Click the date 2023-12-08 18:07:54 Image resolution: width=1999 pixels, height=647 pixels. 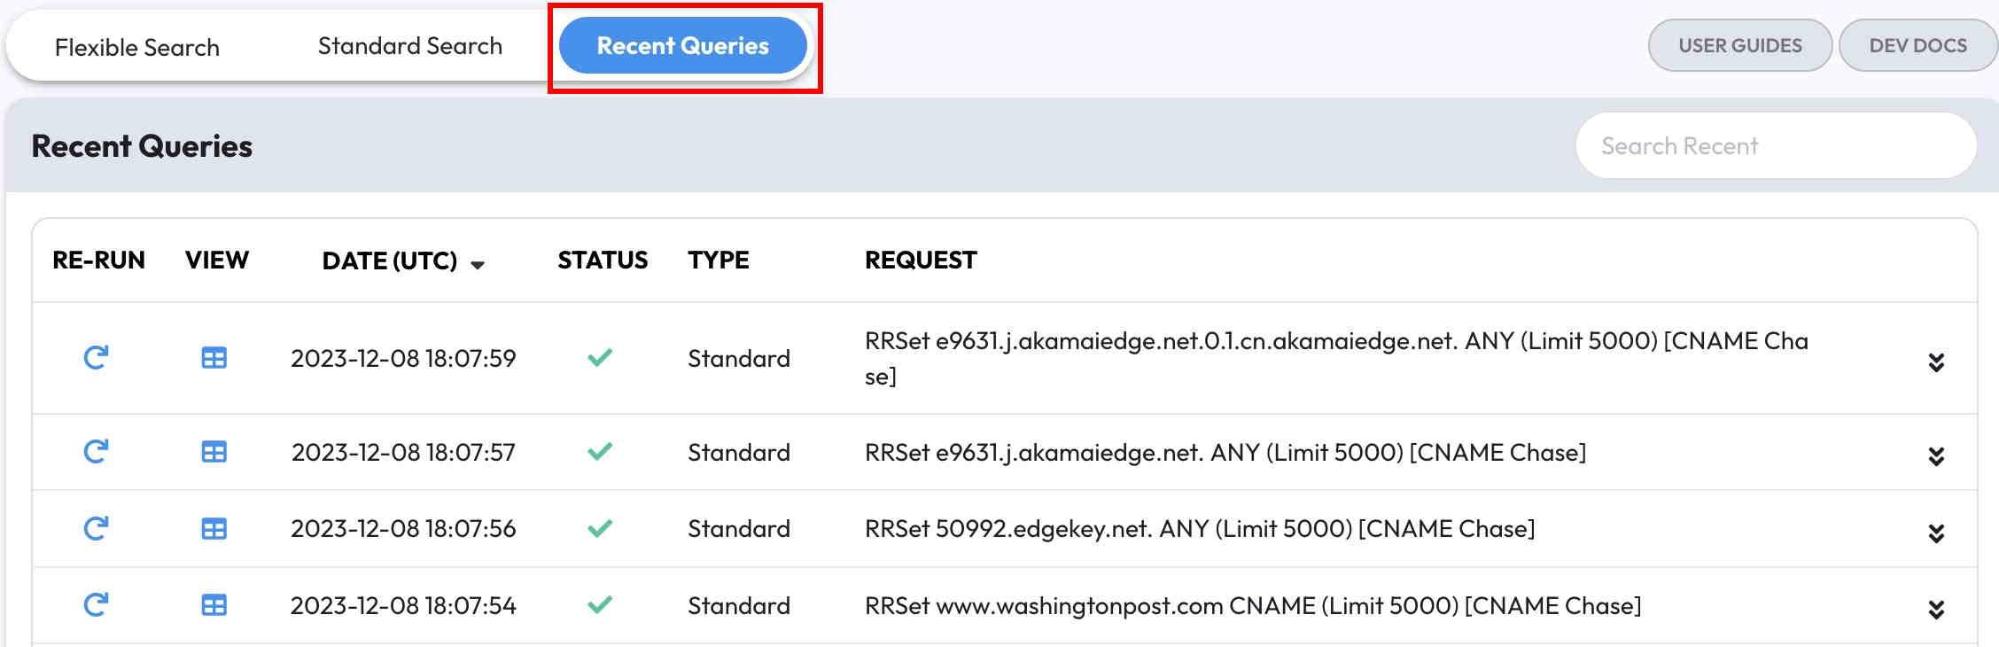(x=403, y=605)
